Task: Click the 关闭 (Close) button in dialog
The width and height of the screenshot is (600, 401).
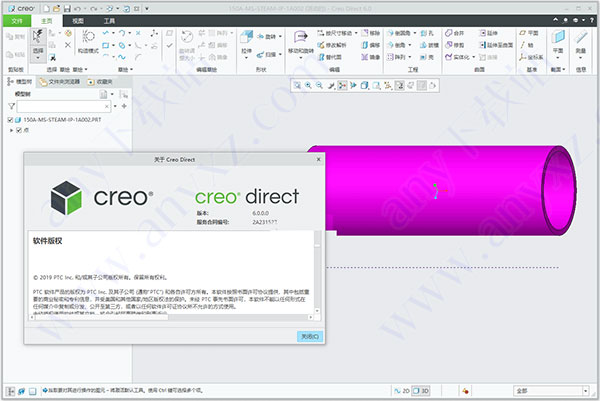Action: (310, 336)
